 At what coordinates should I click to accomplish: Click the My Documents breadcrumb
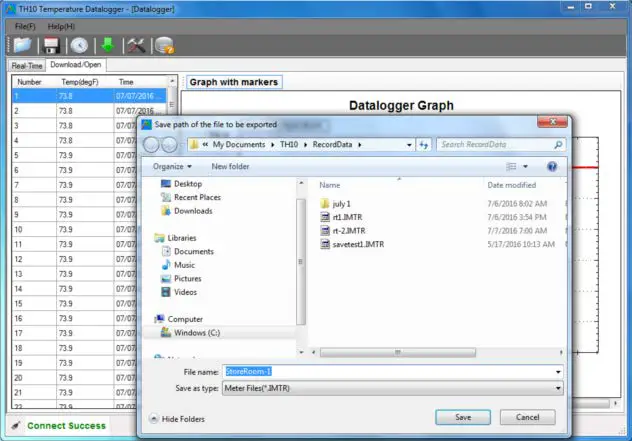point(239,145)
